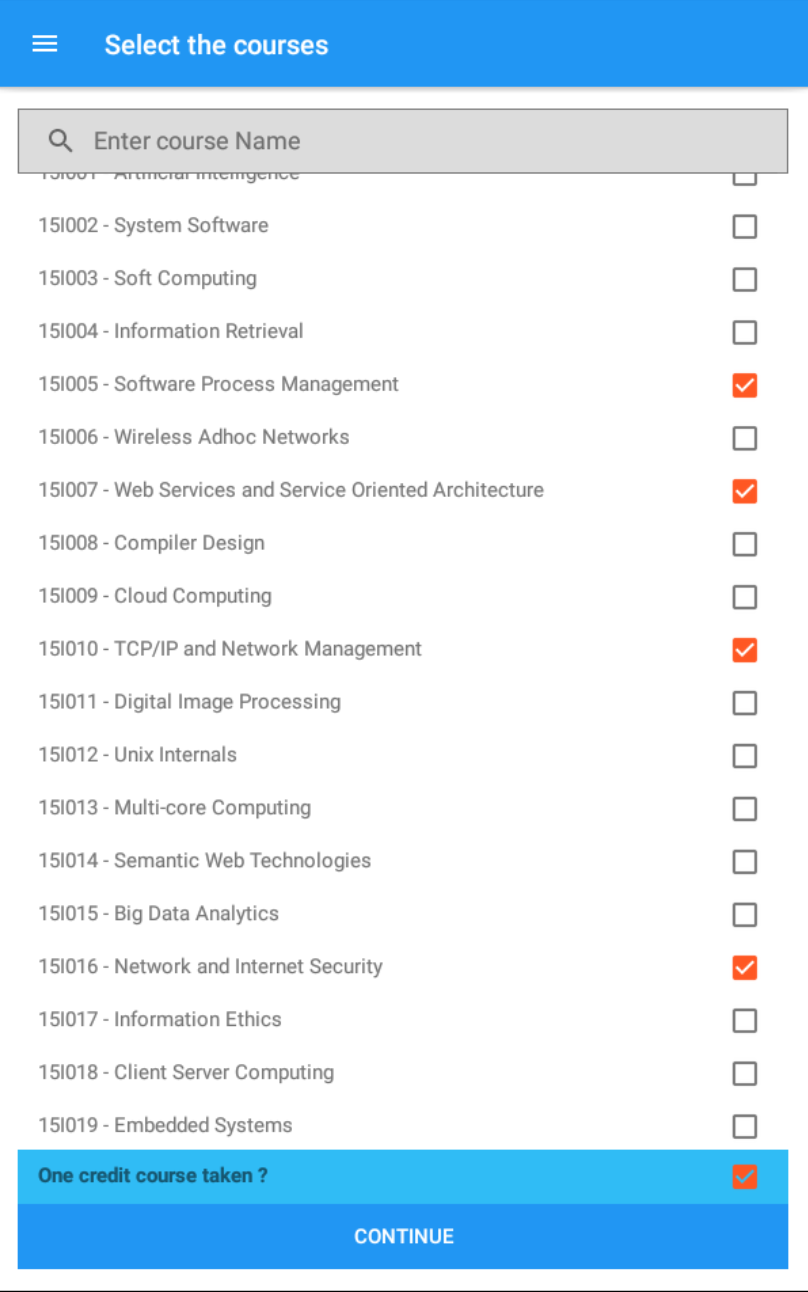Uncheck Software Process Management course
The height and width of the screenshot is (1292, 808).
coord(744,385)
